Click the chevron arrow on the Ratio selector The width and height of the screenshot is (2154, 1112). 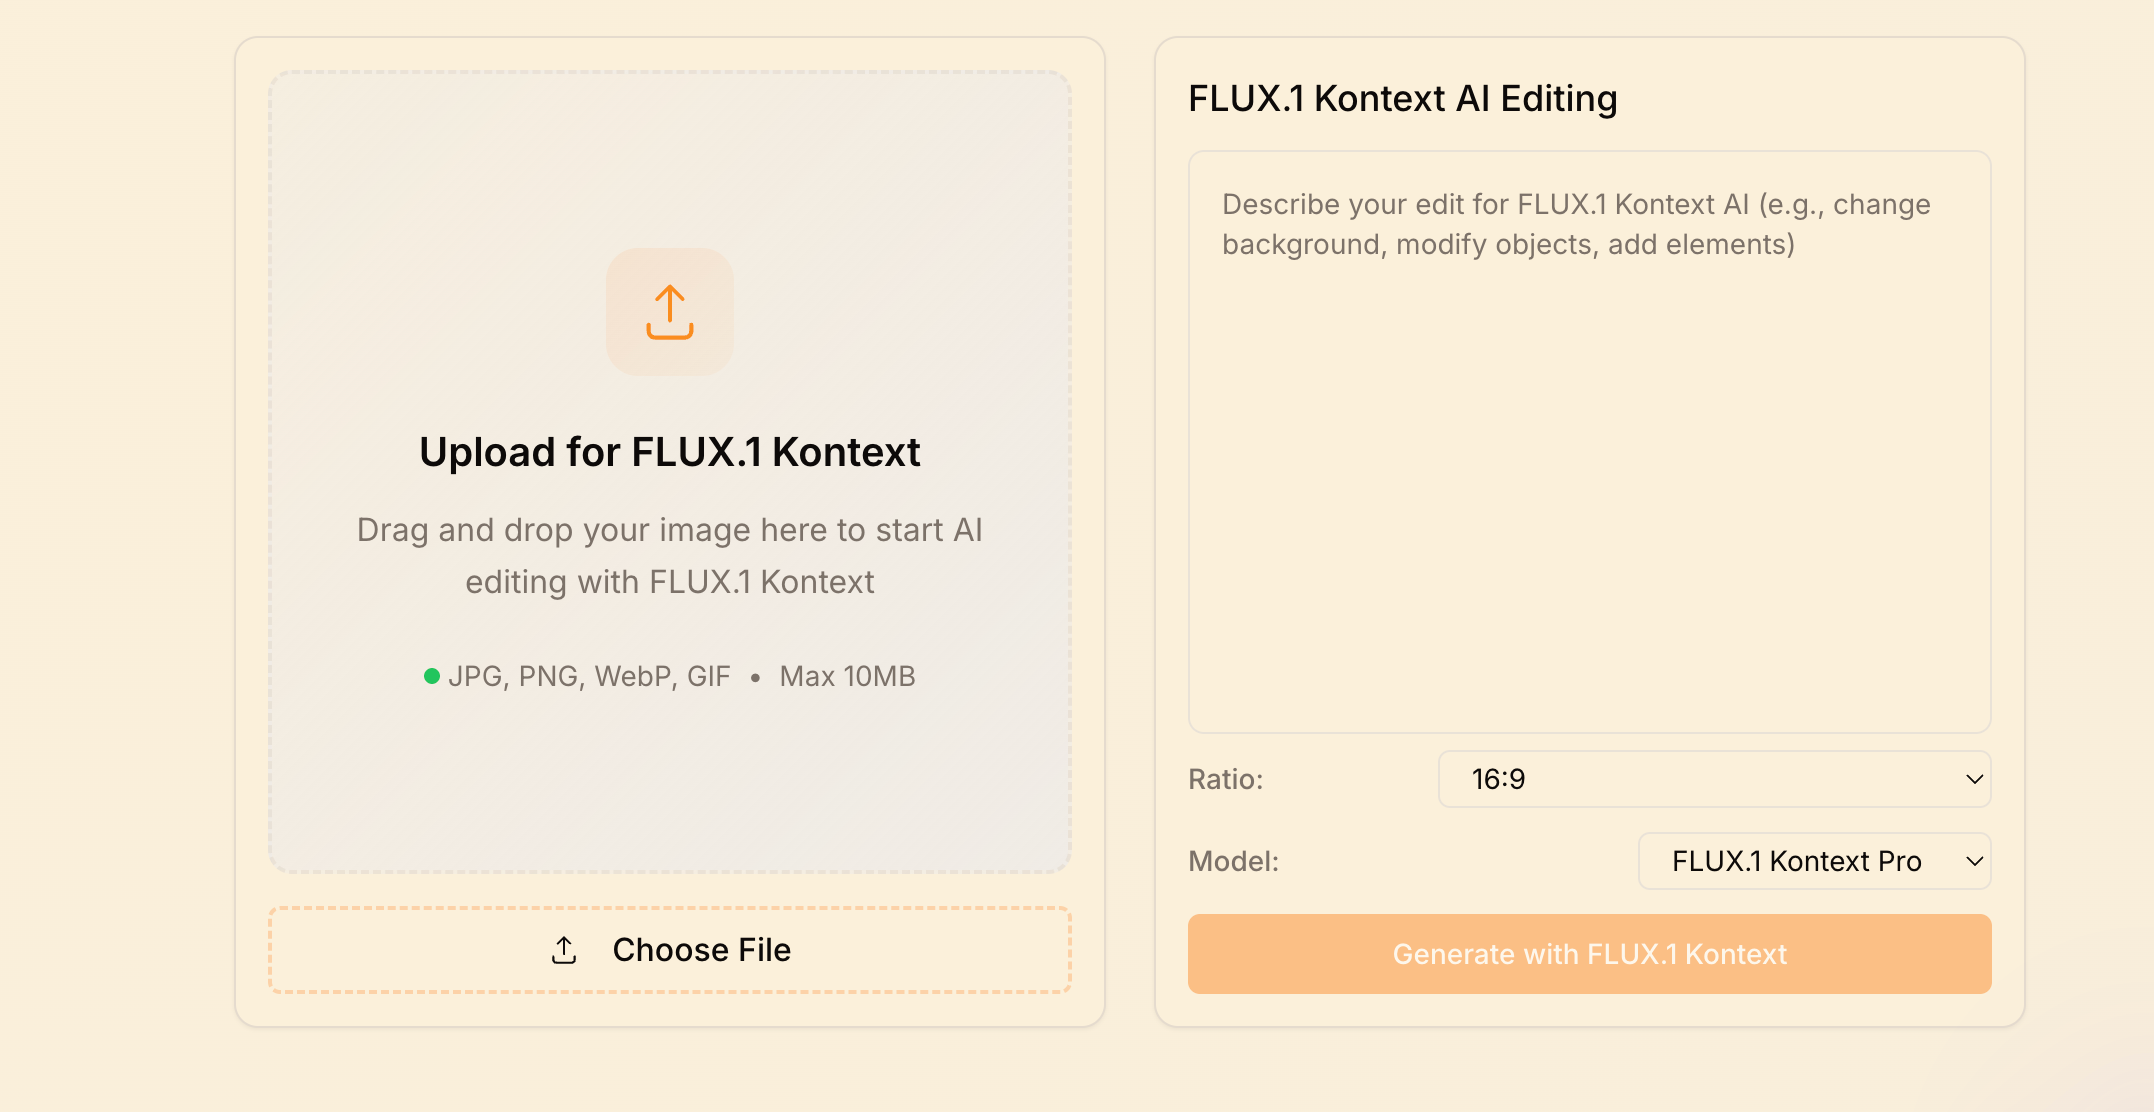[1974, 779]
